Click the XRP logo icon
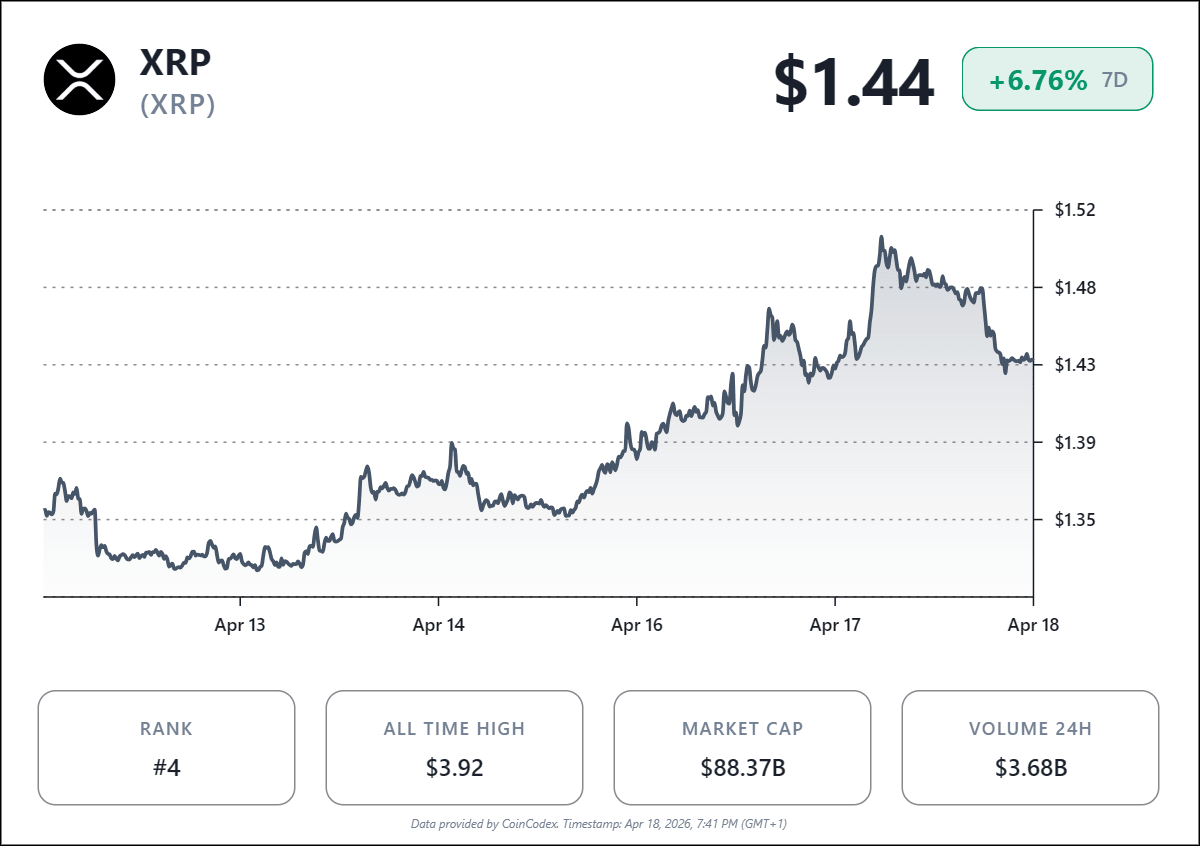The image size is (1200, 846). (80, 79)
